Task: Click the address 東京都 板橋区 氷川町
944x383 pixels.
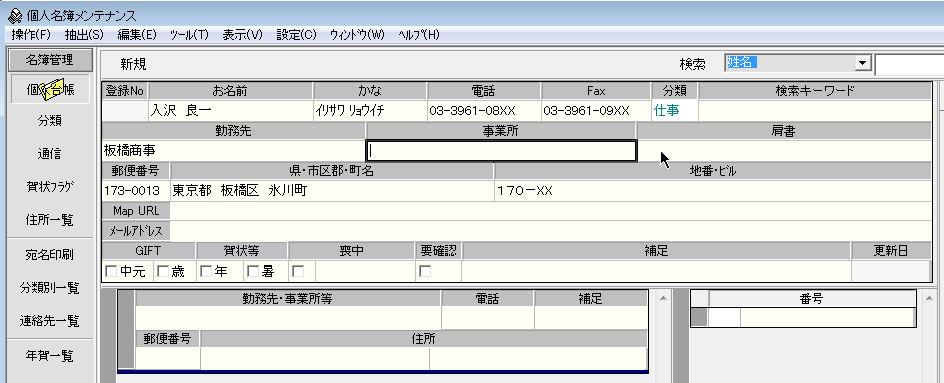Action: point(332,191)
